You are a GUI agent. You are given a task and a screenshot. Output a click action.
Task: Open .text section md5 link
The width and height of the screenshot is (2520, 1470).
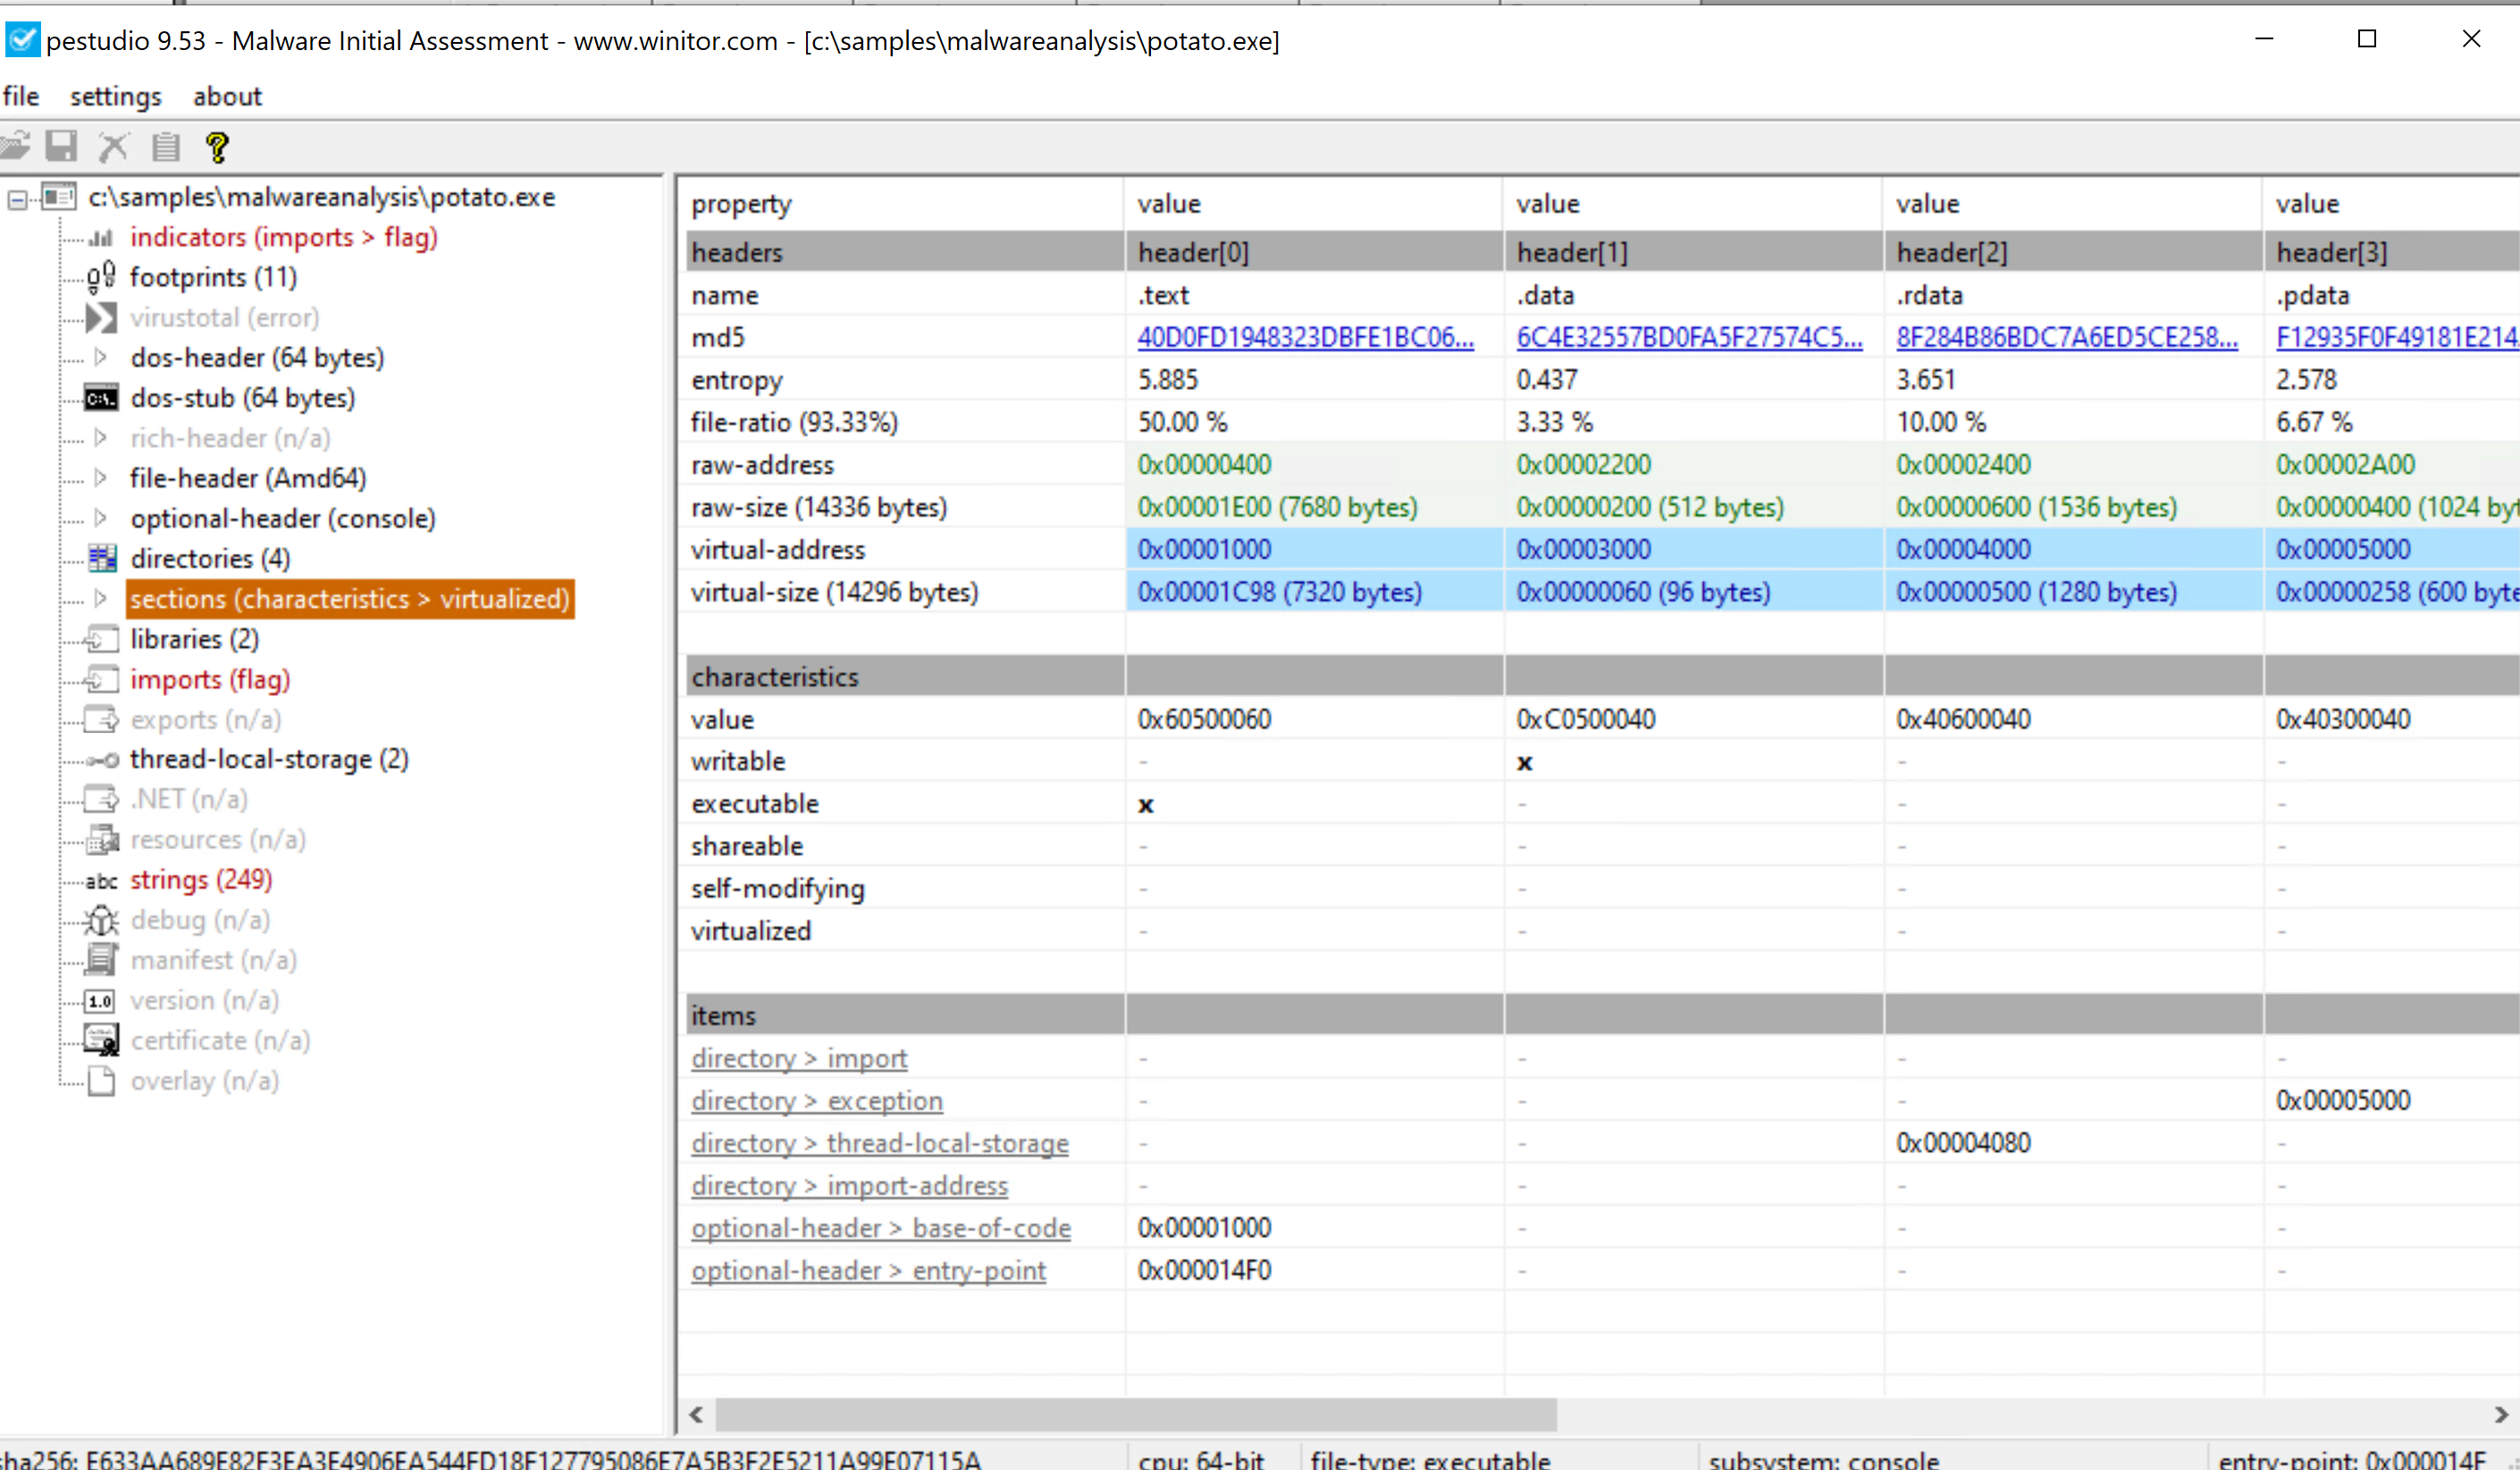[x=1305, y=337]
